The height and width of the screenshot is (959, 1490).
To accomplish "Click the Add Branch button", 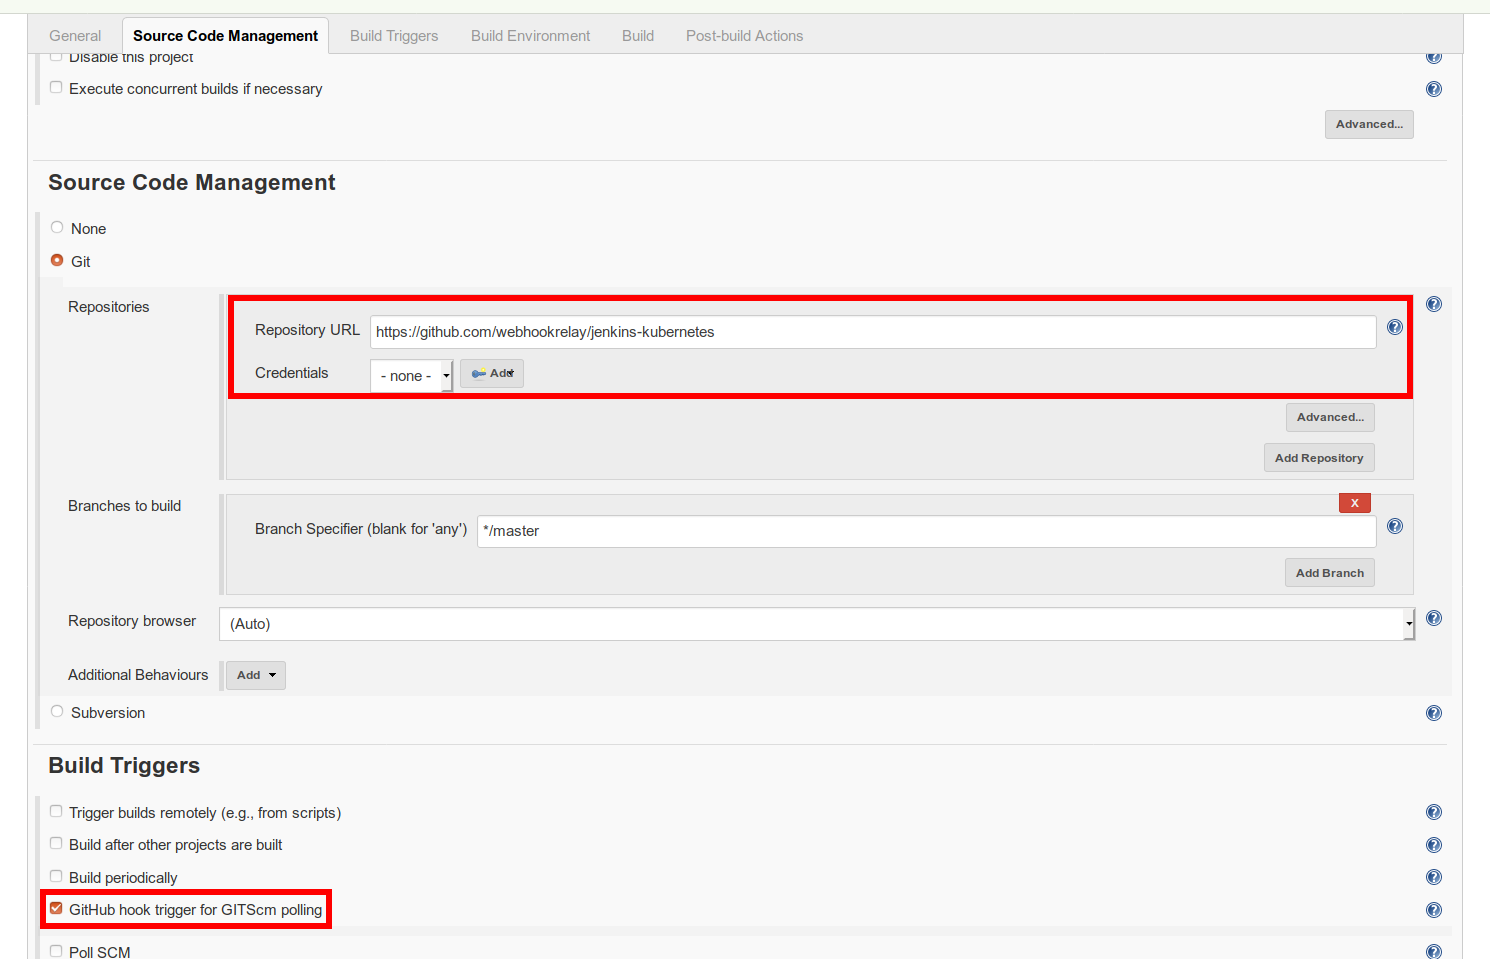I will [1329, 572].
